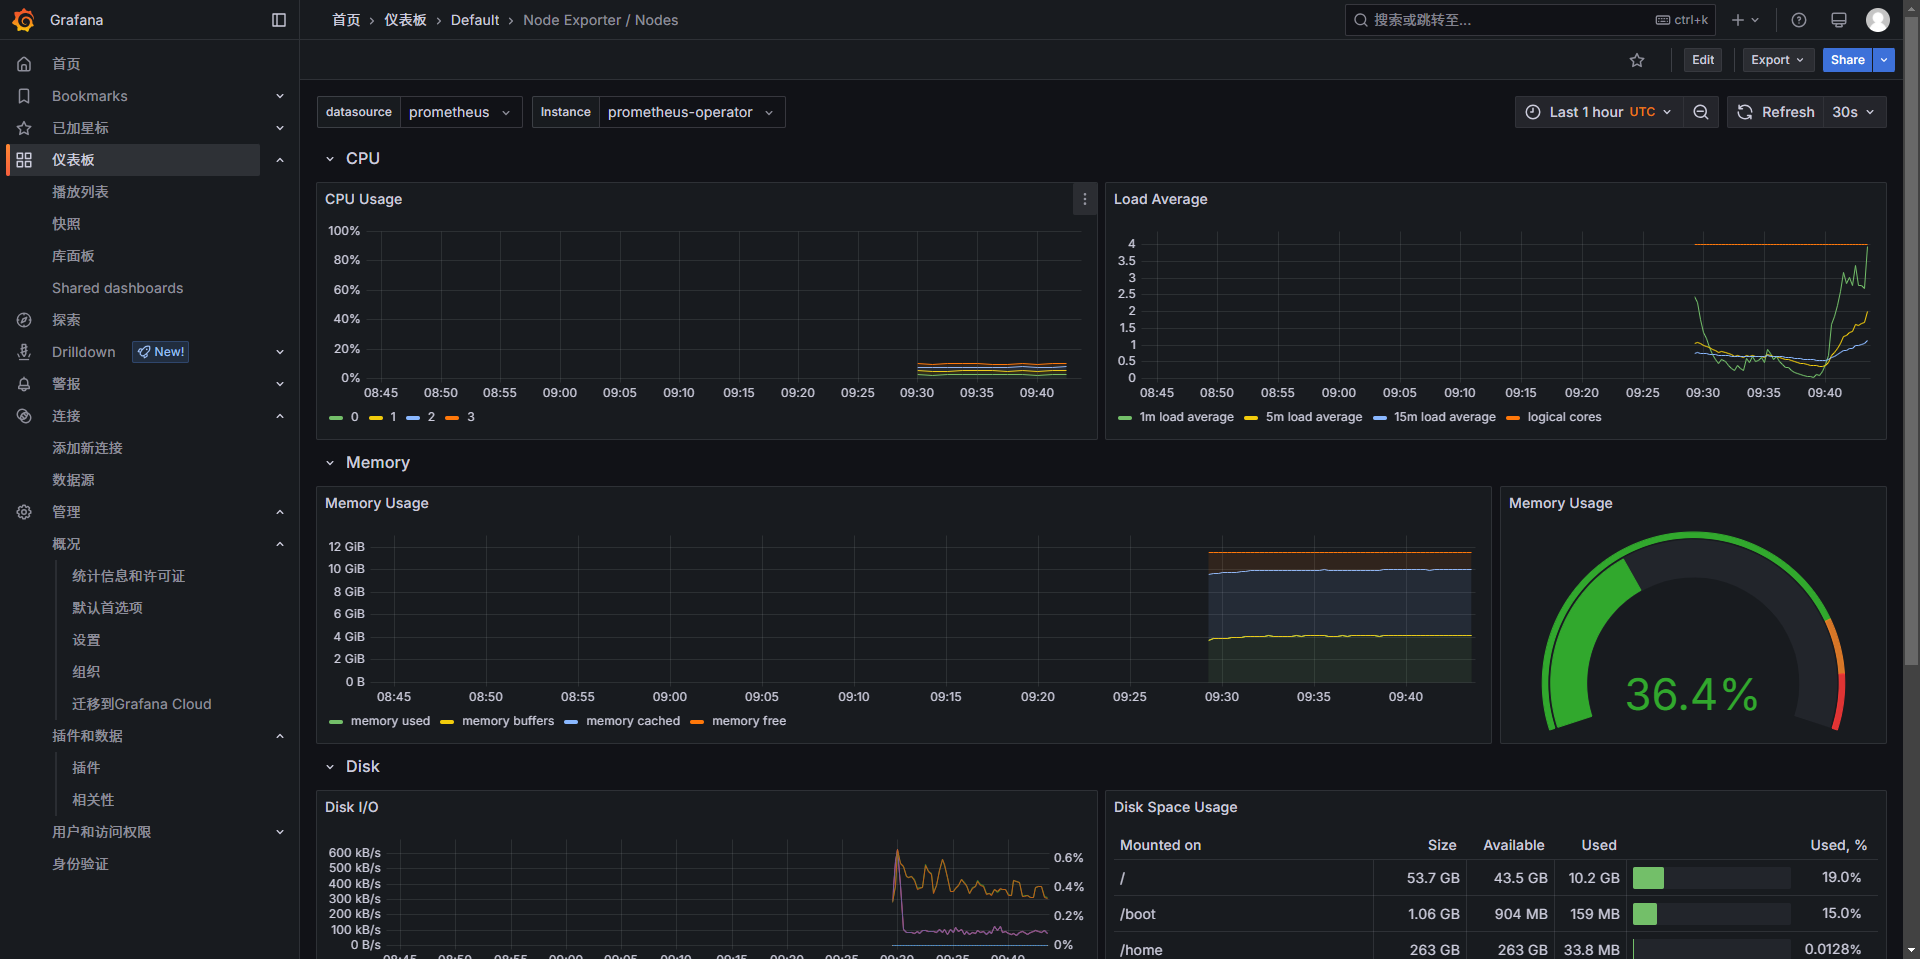Open the help question mark icon
Screen dimensions: 1920x959
(x=1799, y=20)
